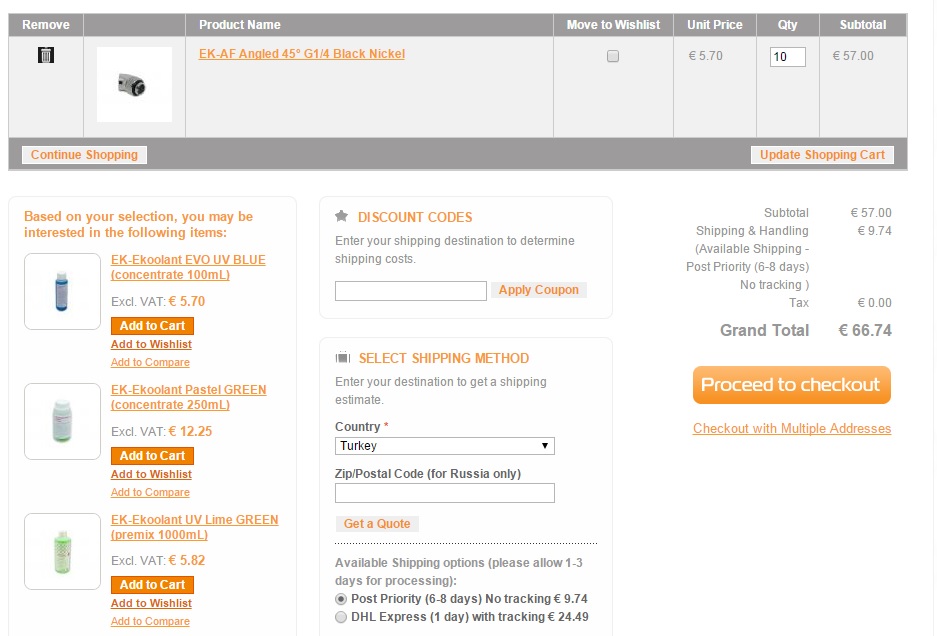Click the Tax € 0.00 value
The image size is (937, 636).
point(874,302)
